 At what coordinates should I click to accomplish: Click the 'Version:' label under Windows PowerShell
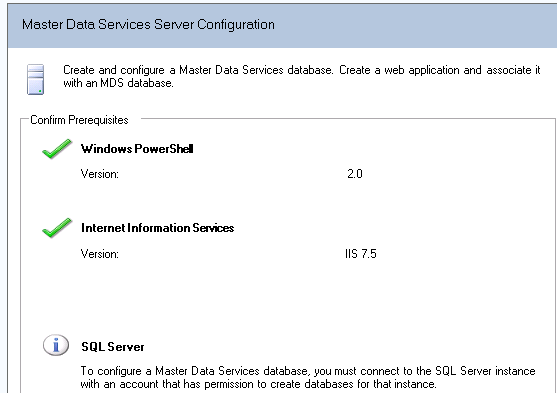click(100, 174)
